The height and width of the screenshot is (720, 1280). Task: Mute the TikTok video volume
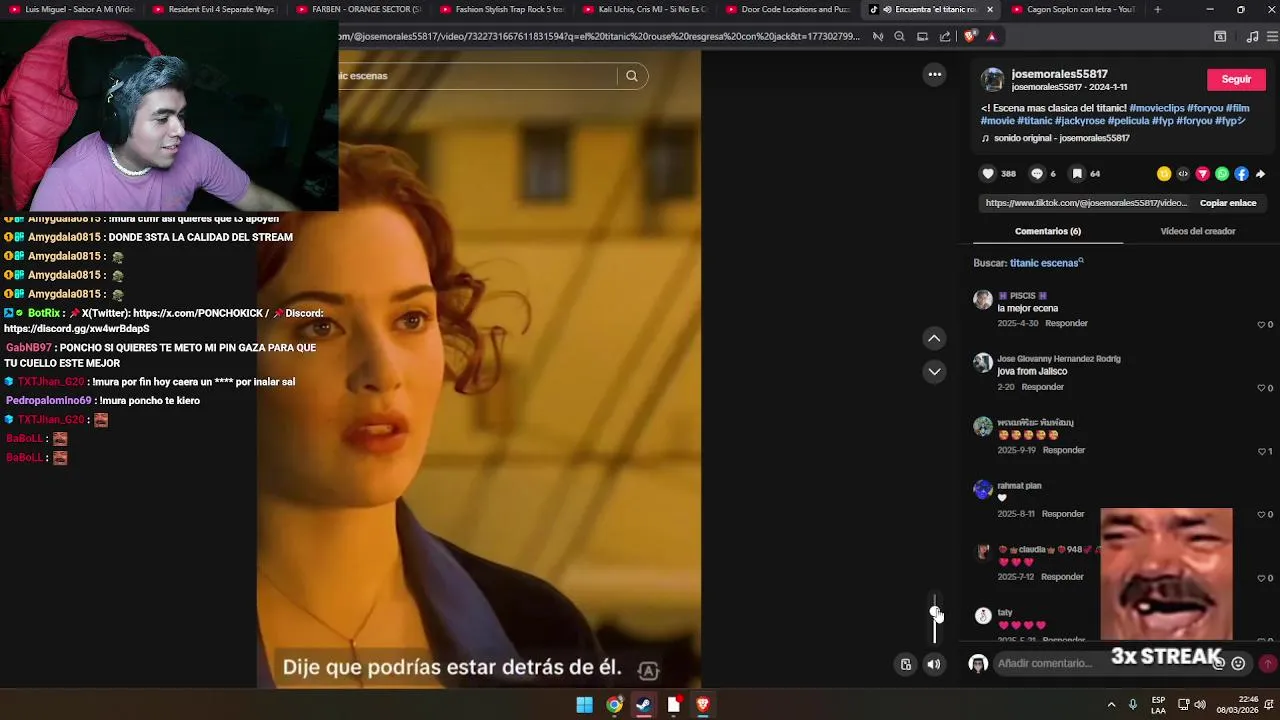934,664
